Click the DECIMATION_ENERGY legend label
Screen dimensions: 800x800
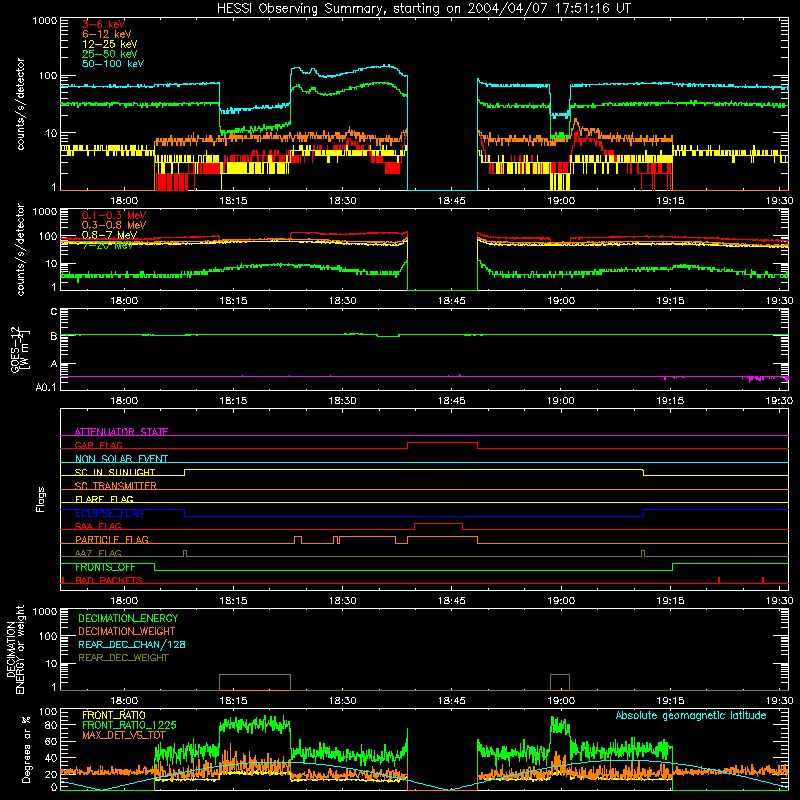coord(128,618)
